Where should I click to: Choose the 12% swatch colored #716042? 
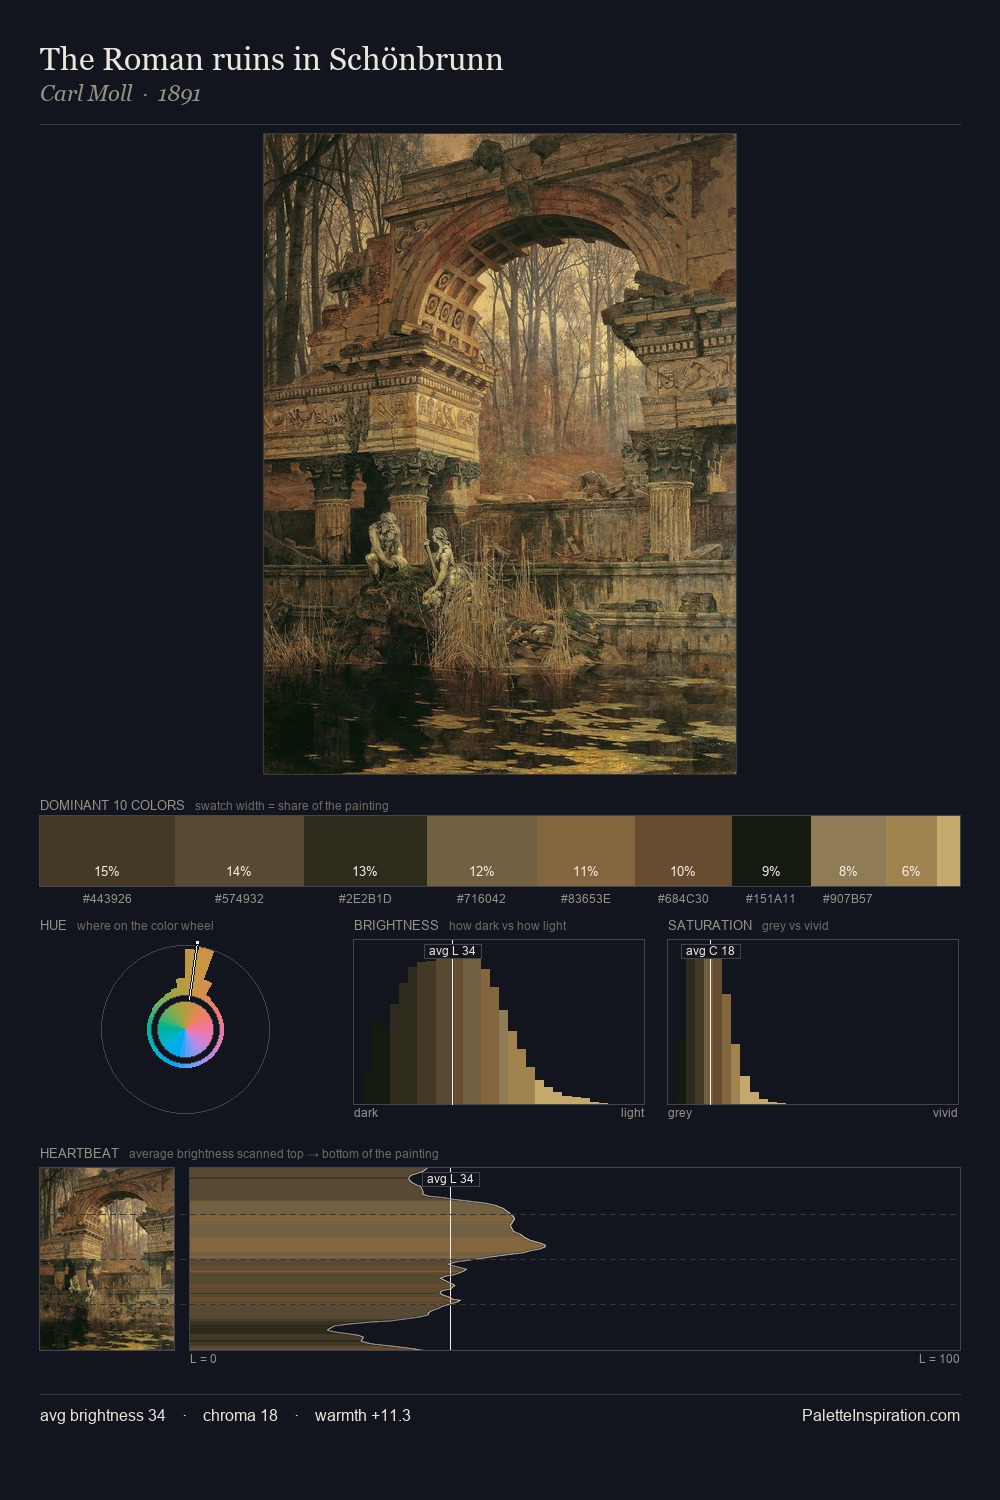(x=482, y=851)
